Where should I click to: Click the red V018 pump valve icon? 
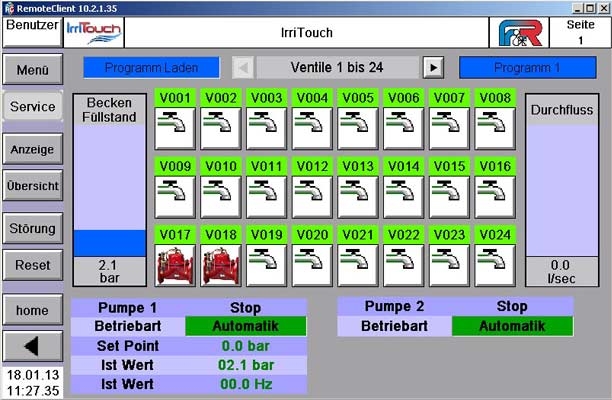click(x=221, y=265)
